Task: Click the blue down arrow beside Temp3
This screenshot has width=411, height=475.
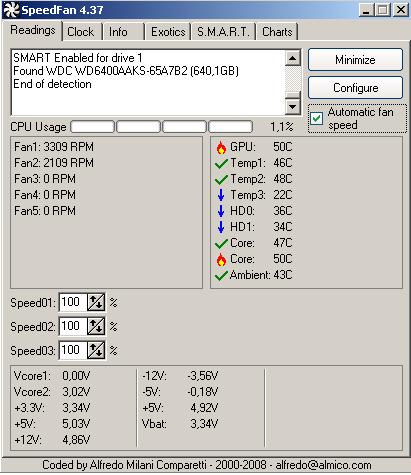Action: (x=221, y=195)
